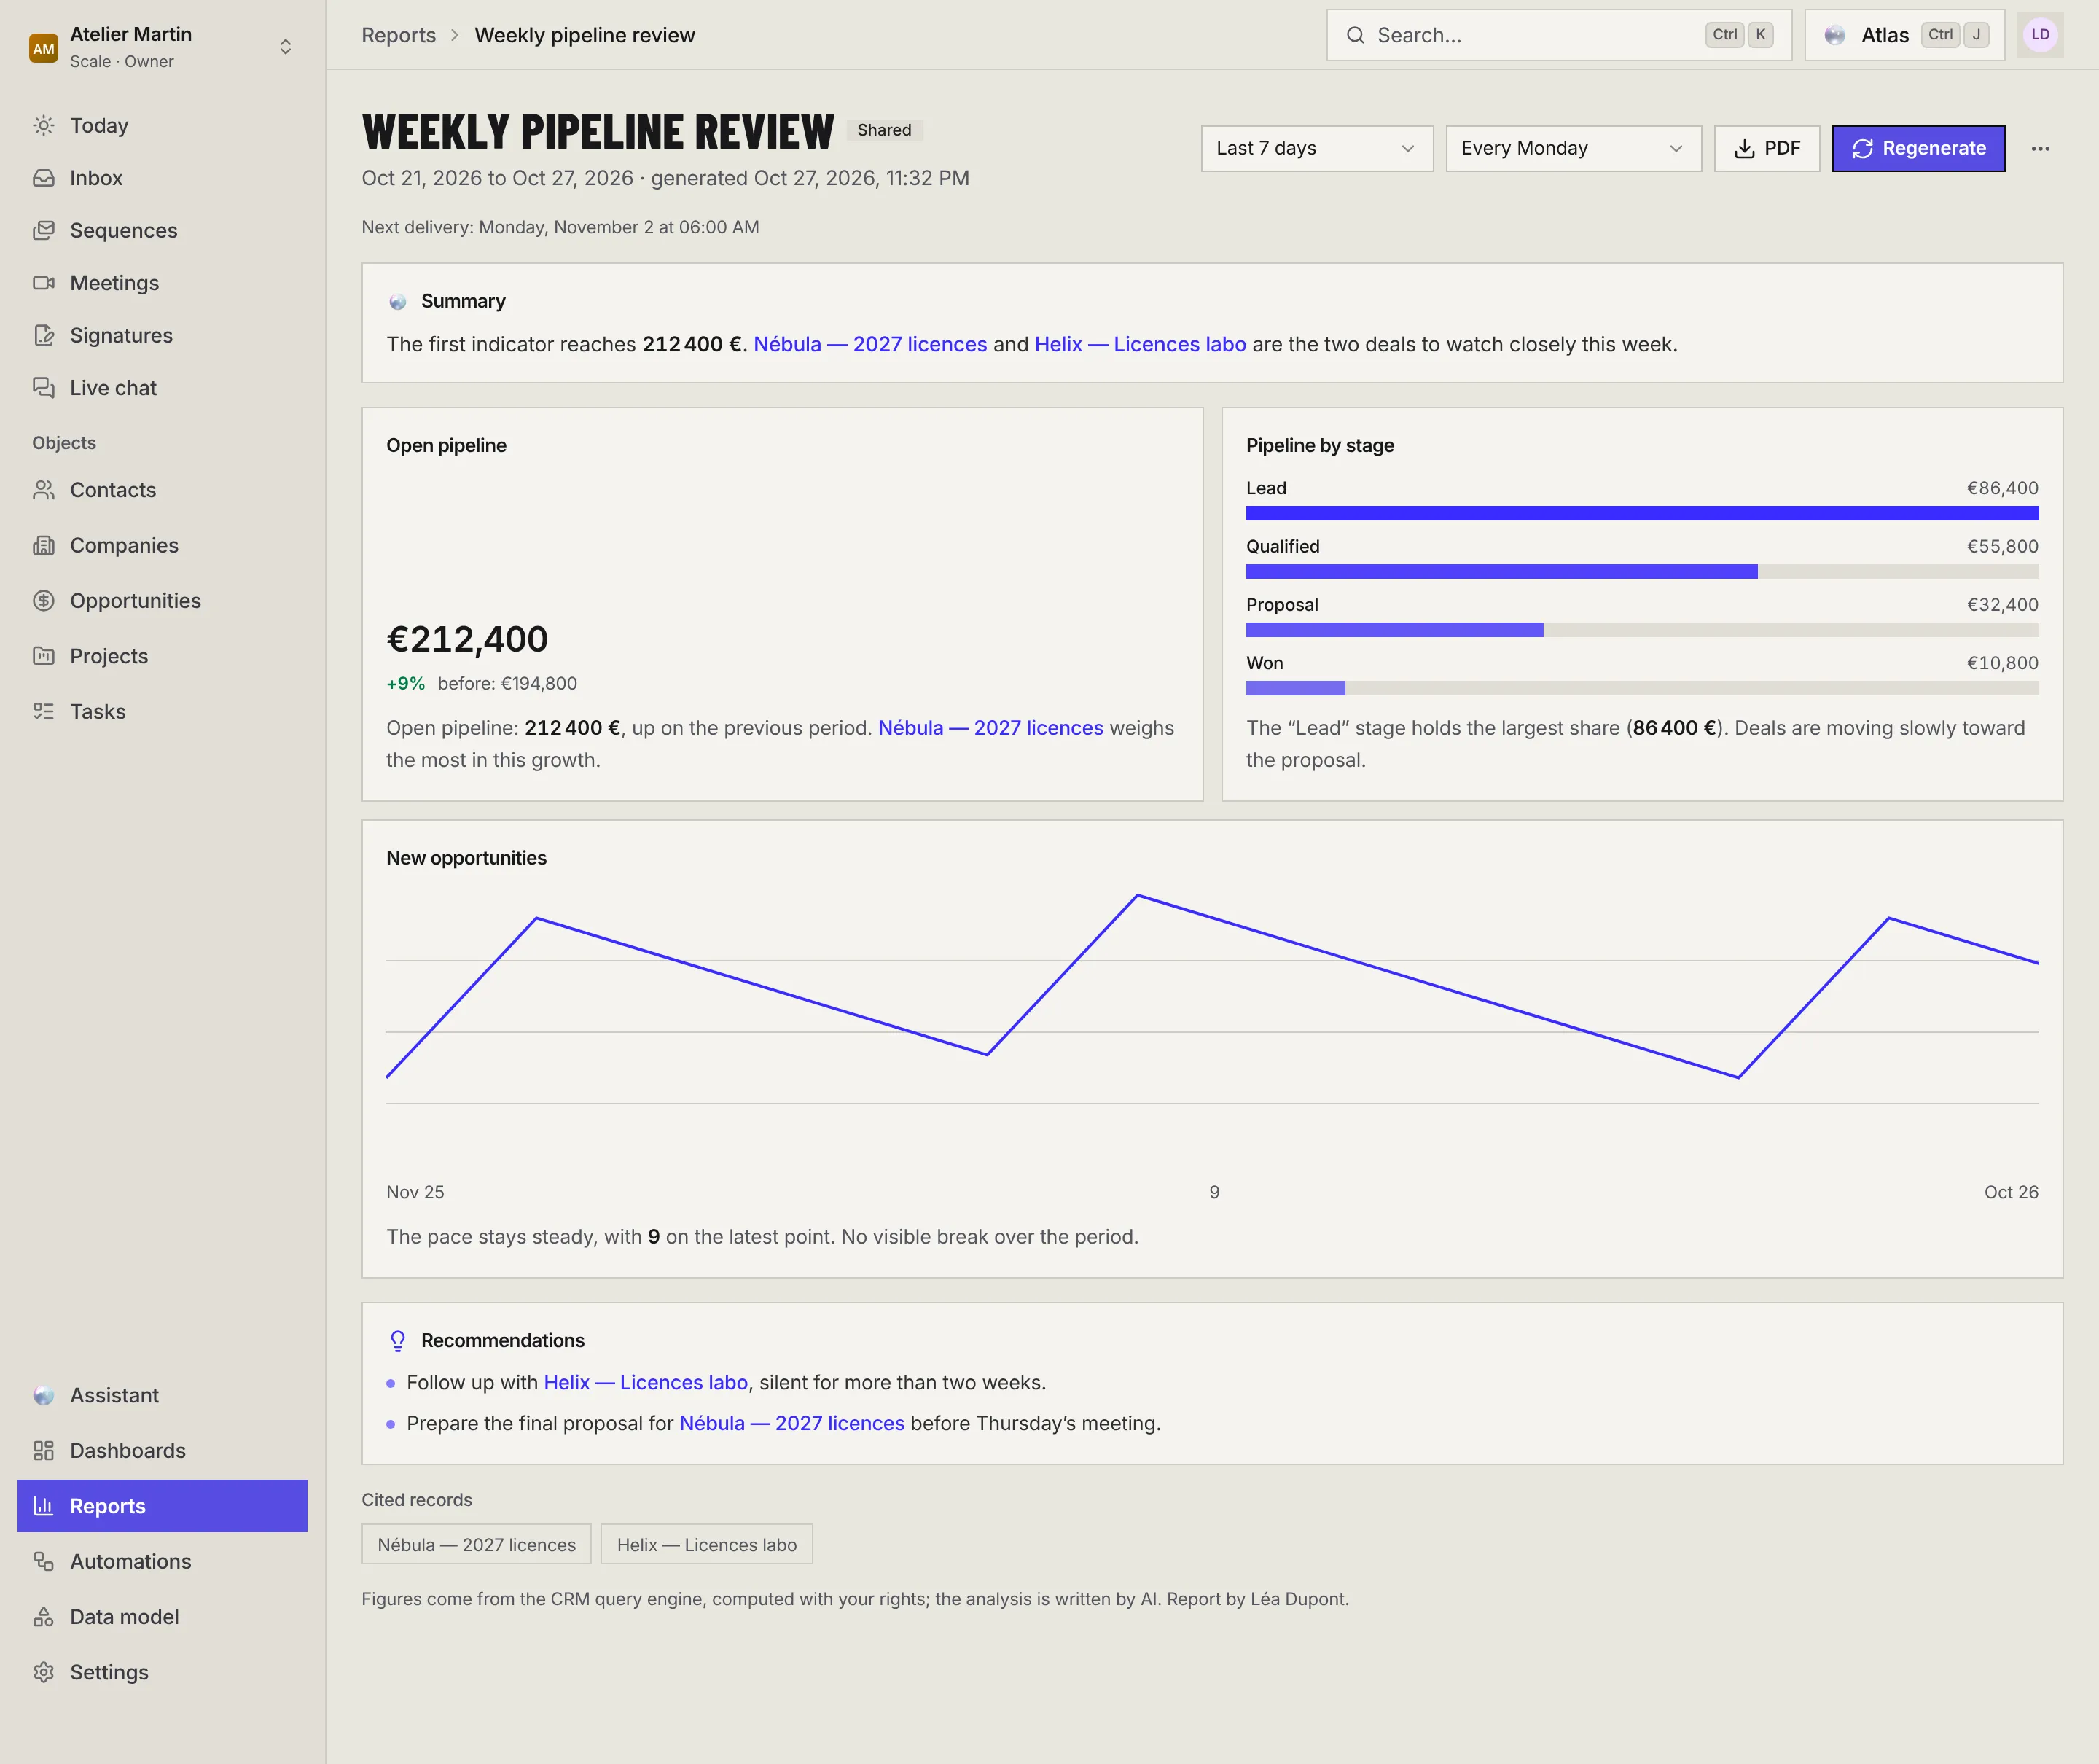
Task: Open the LD user avatar
Action: tap(2040, 35)
